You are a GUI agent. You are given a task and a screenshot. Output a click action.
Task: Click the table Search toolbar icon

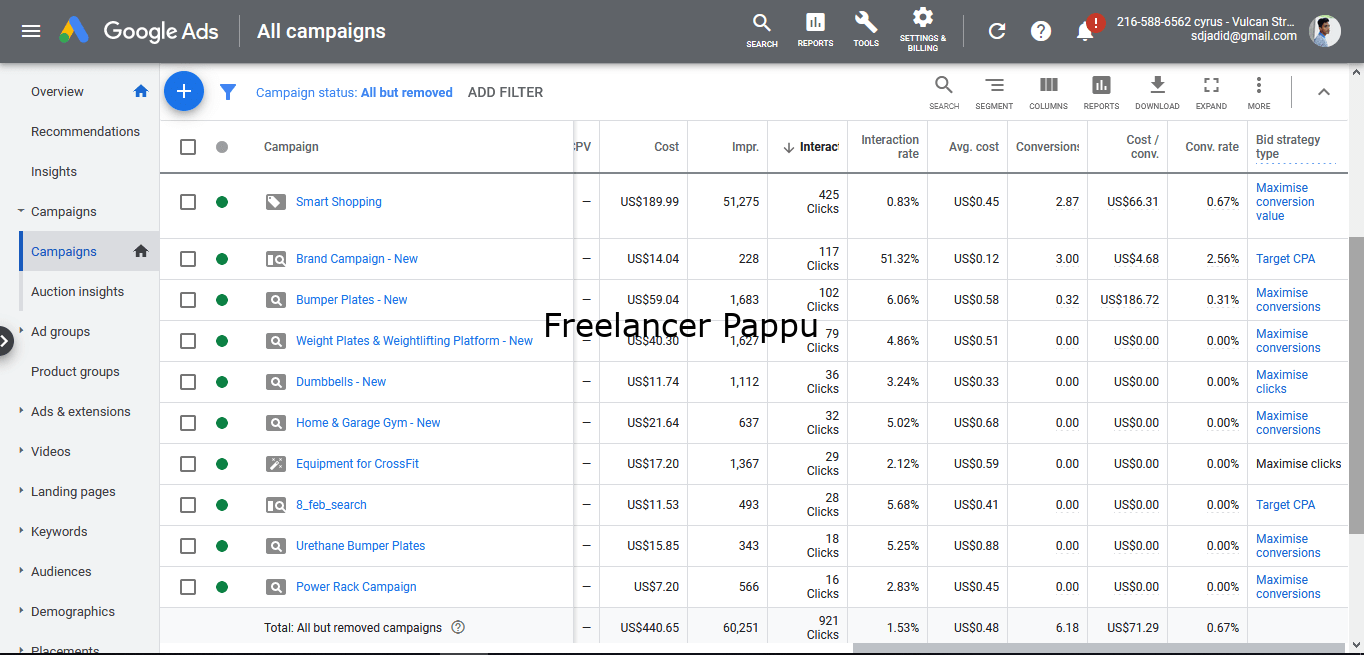click(x=944, y=92)
